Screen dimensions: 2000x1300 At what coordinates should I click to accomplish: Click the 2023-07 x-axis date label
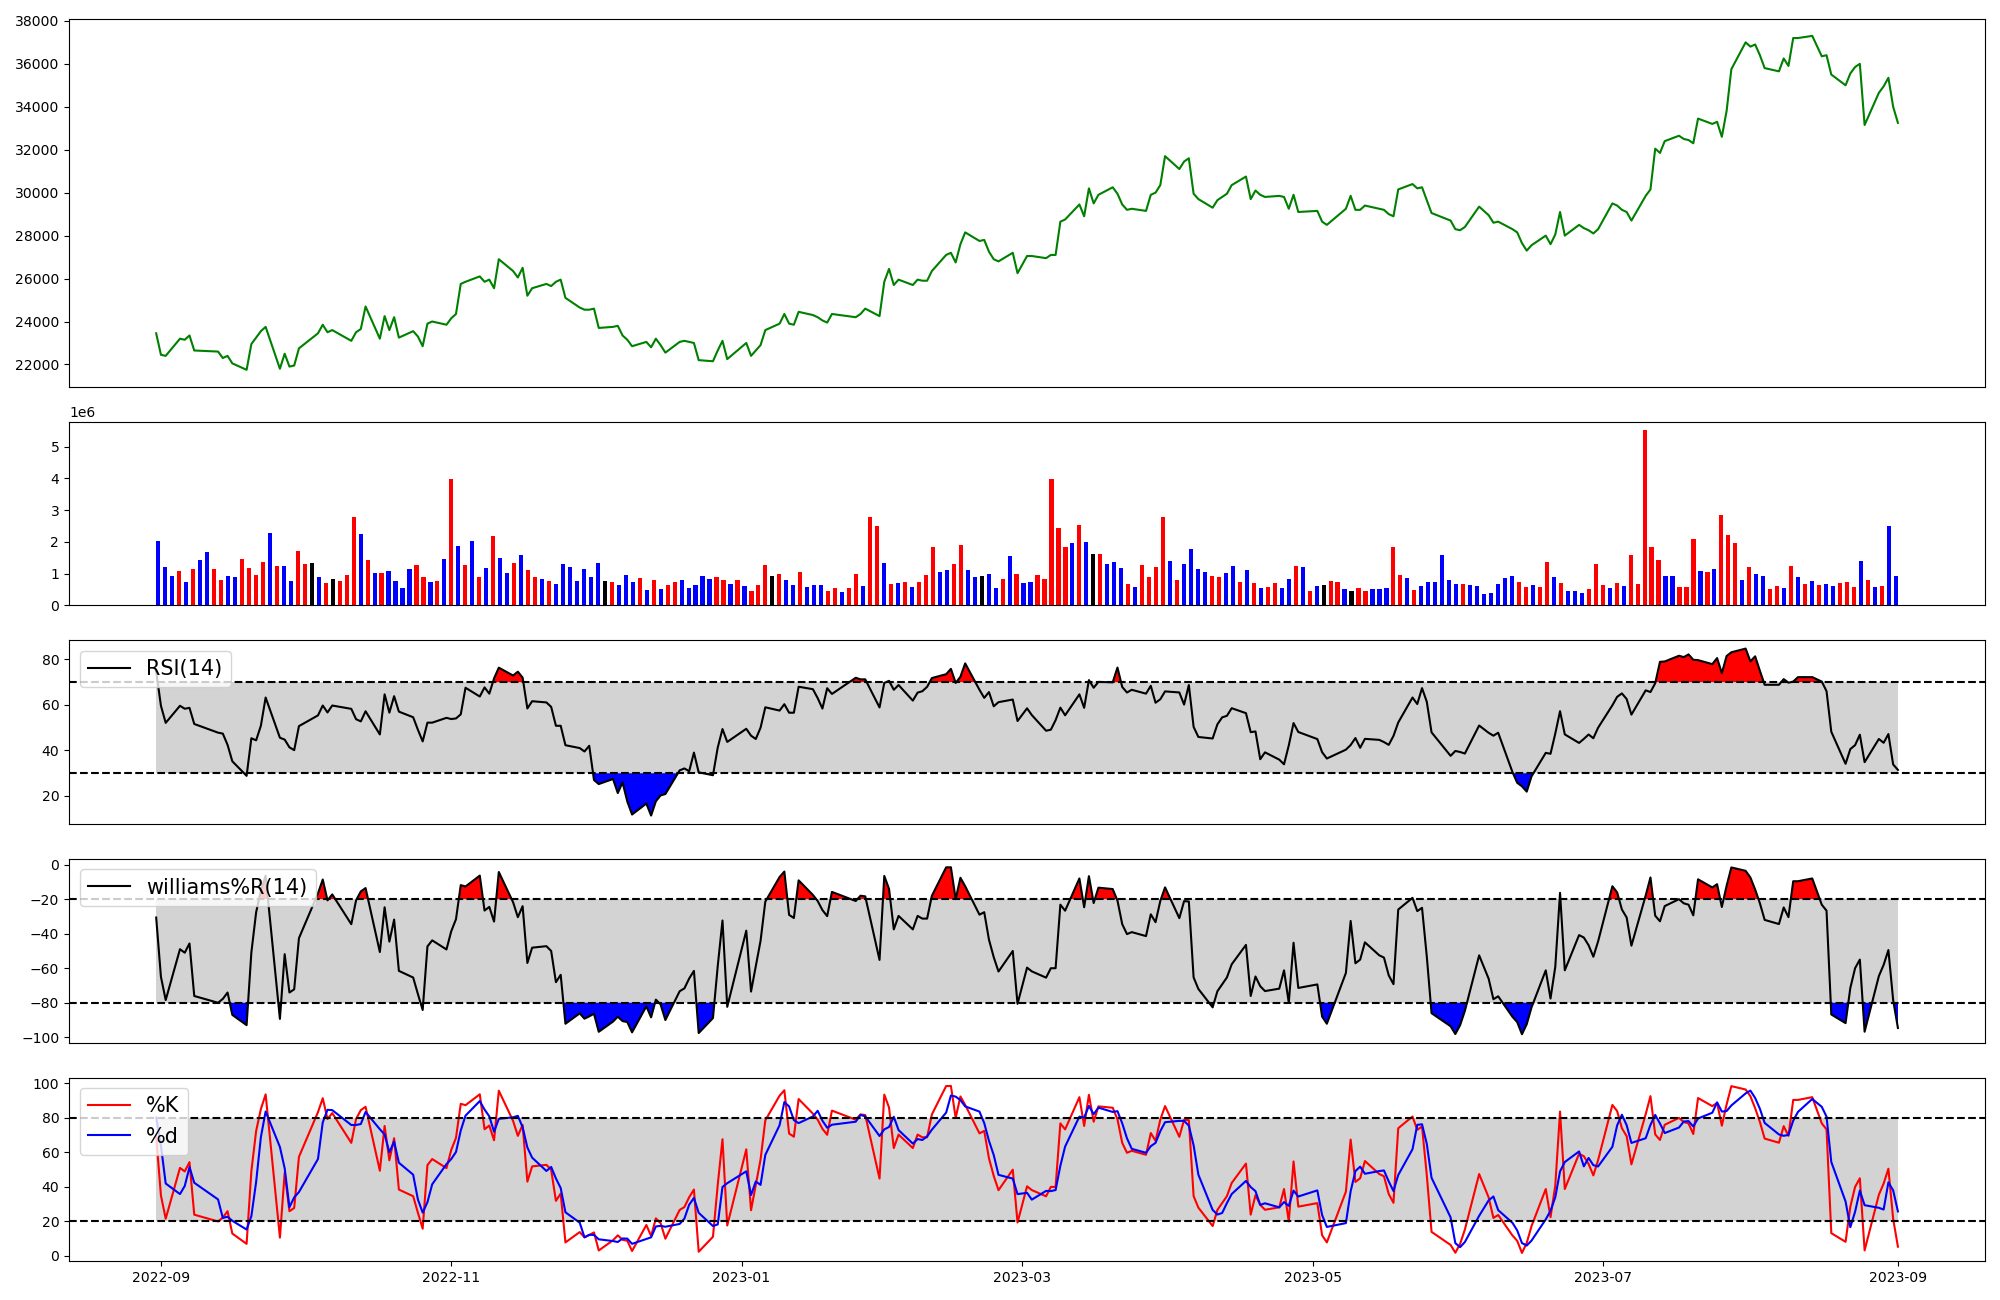click(1603, 1277)
